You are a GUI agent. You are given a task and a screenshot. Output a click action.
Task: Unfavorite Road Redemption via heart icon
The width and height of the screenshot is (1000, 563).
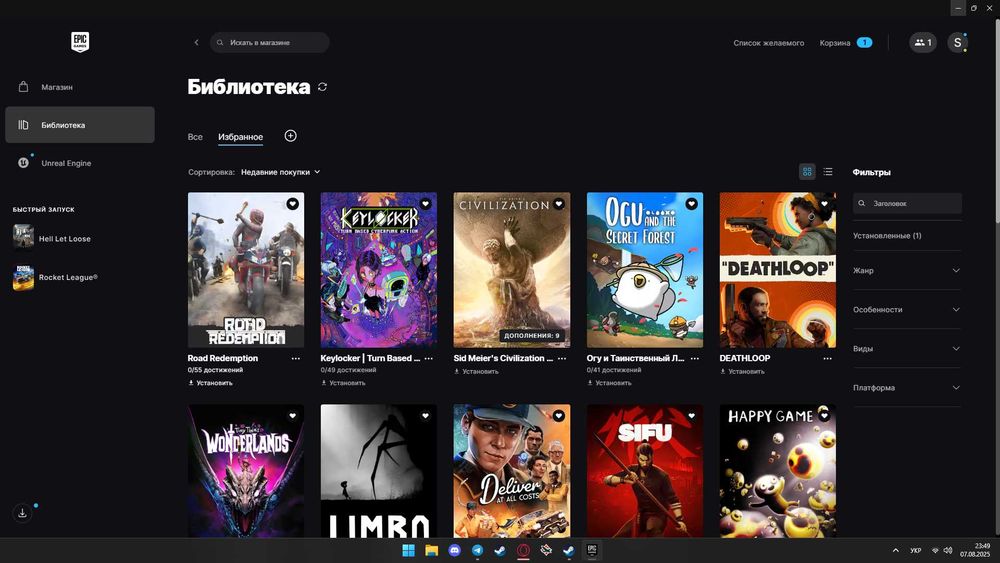coord(292,203)
